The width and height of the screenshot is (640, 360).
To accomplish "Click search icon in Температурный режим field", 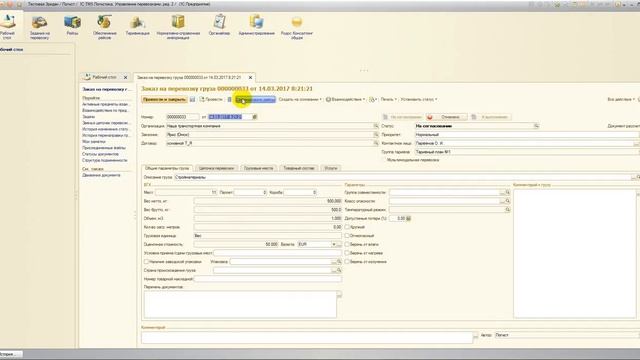I will (507, 209).
